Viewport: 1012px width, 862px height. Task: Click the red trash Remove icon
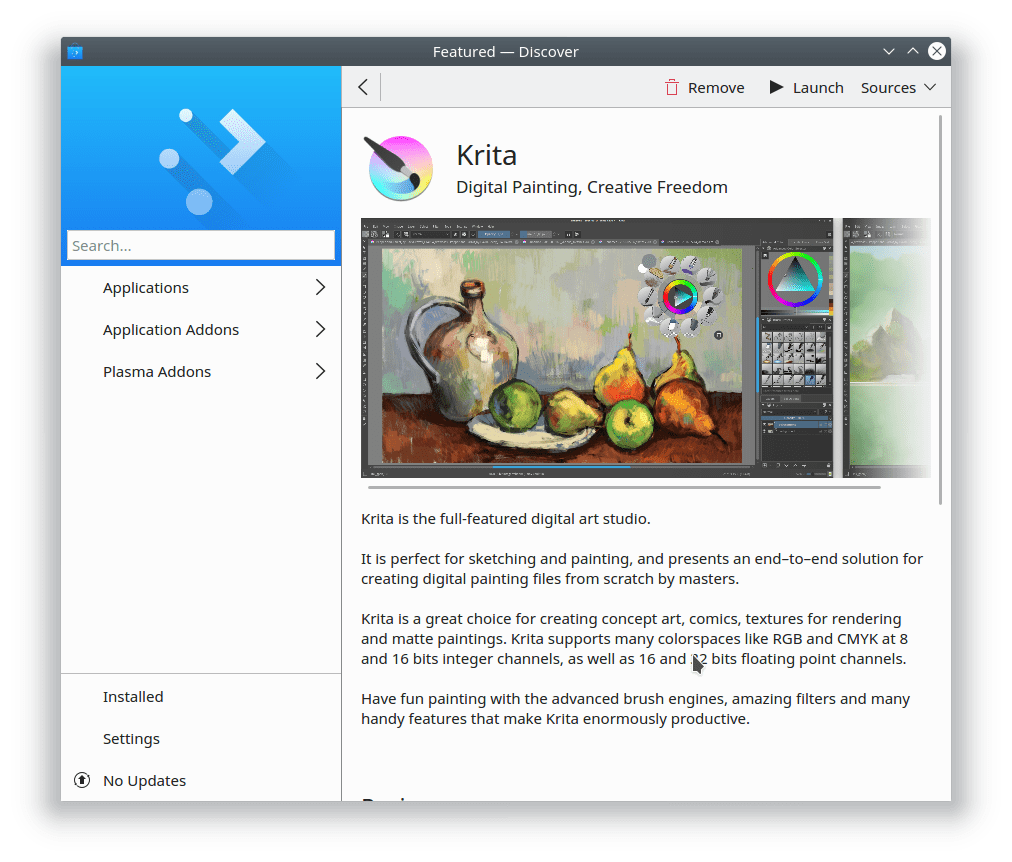point(672,88)
